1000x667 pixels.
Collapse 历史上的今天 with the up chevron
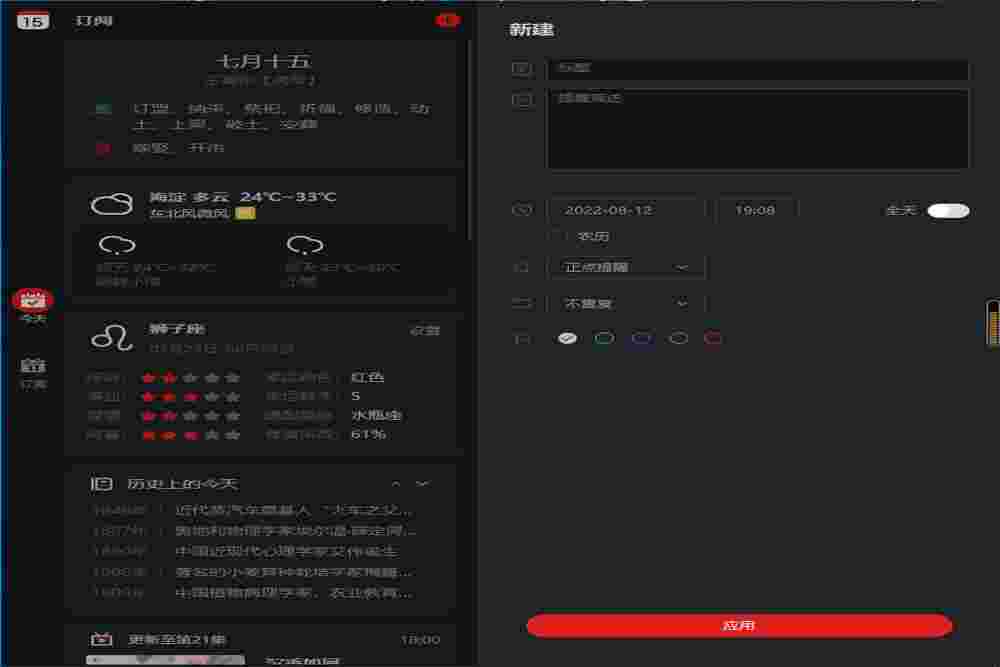point(396,483)
